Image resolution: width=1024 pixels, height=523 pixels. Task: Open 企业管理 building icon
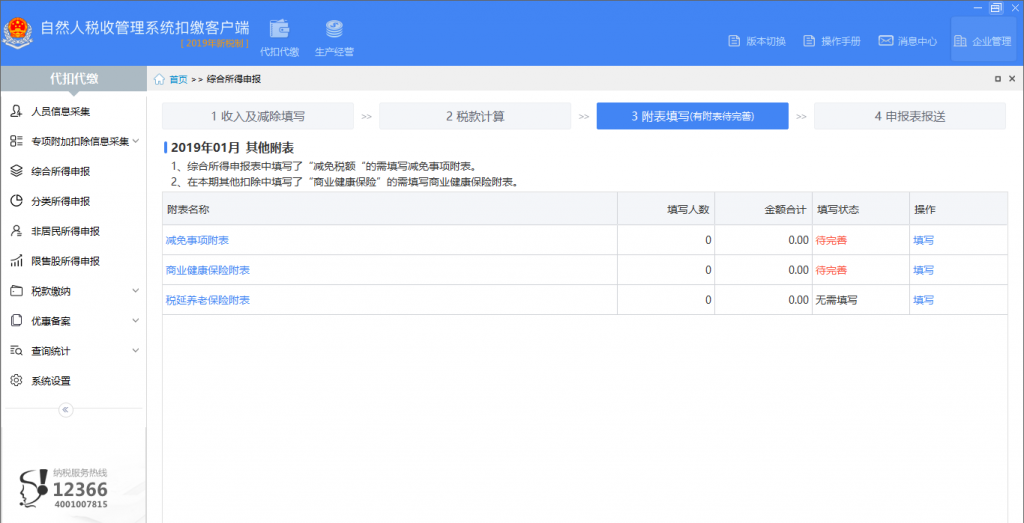click(x=960, y=41)
